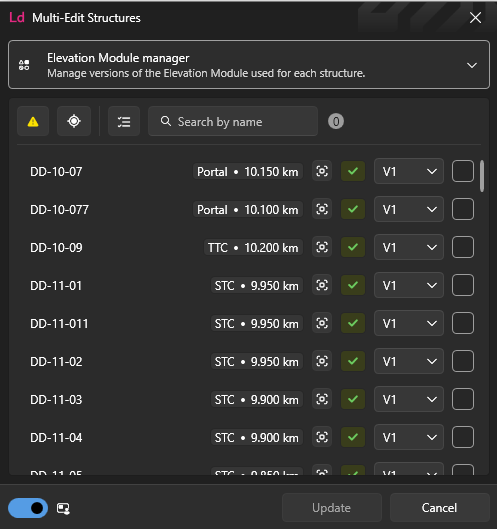Click the screen icon beside bottom toggle
The width and height of the screenshot is (497, 529).
[63, 508]
